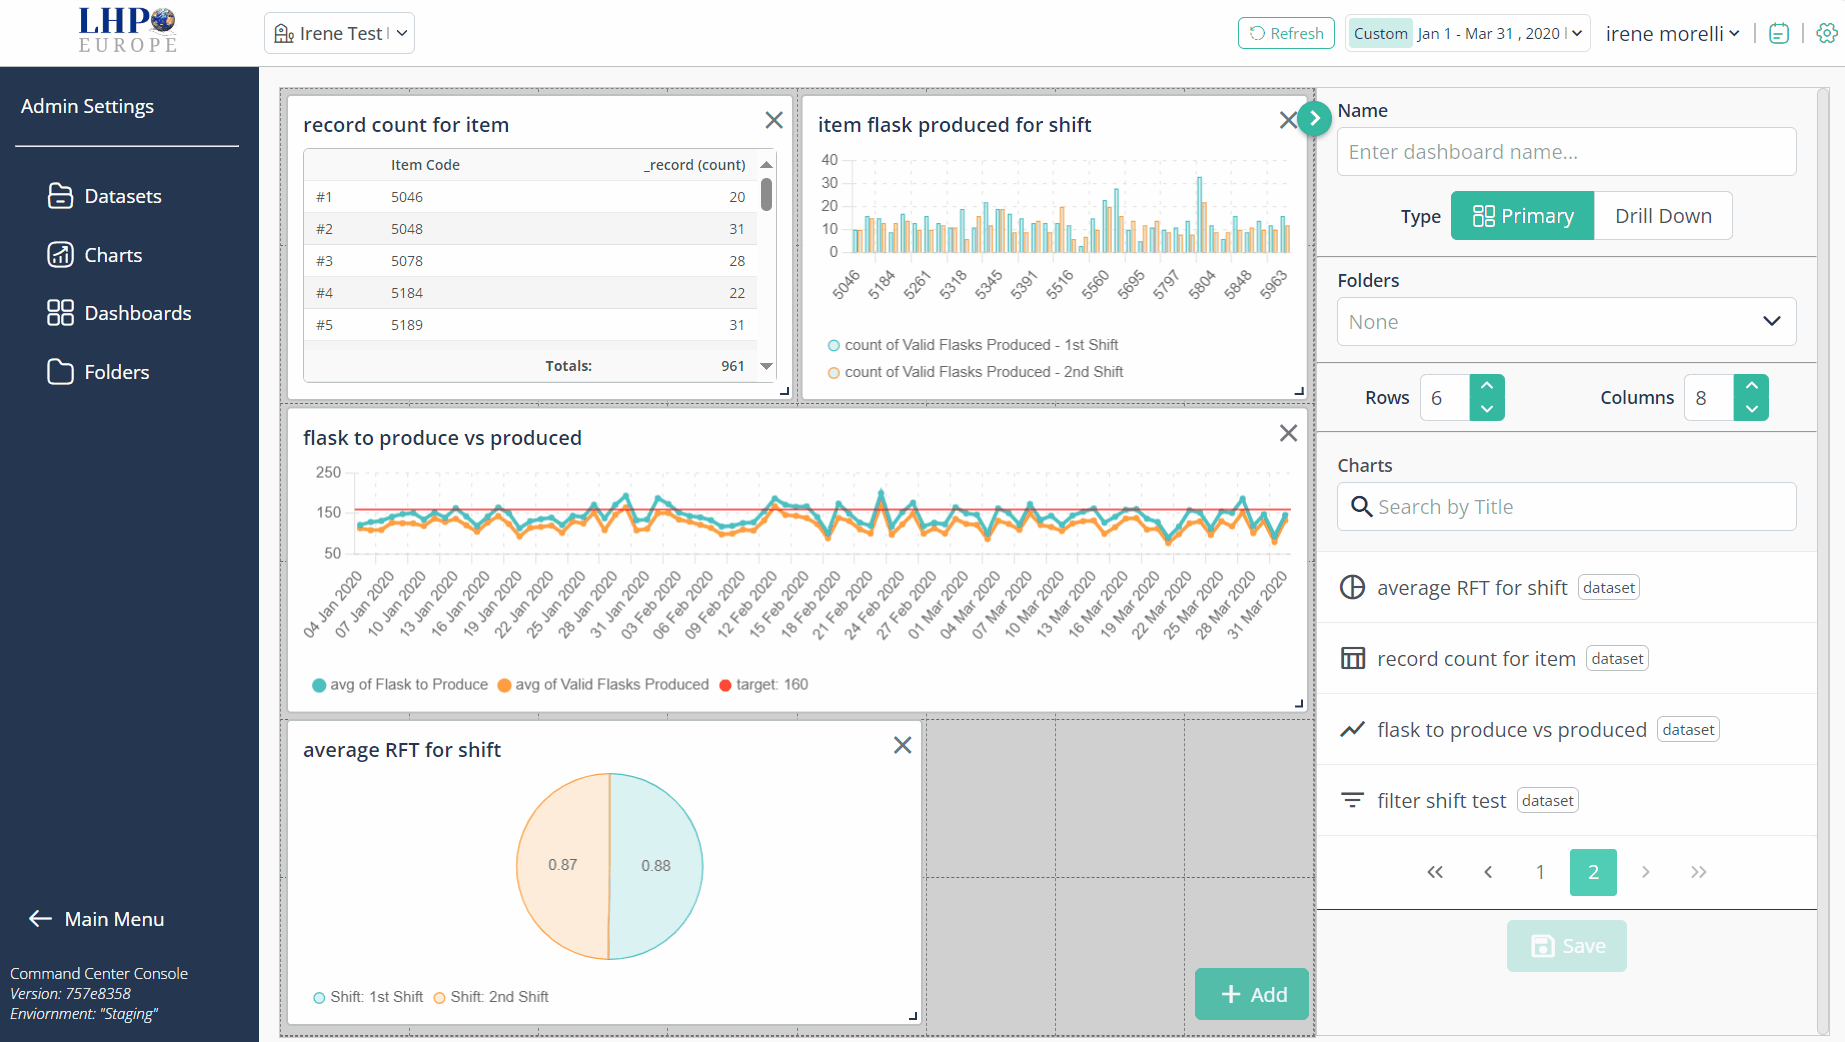Image resolution: width=1845 pixels, height=1042 pixels.
Task: Remove the item flask produced for shift widget
Action: 1288,120
